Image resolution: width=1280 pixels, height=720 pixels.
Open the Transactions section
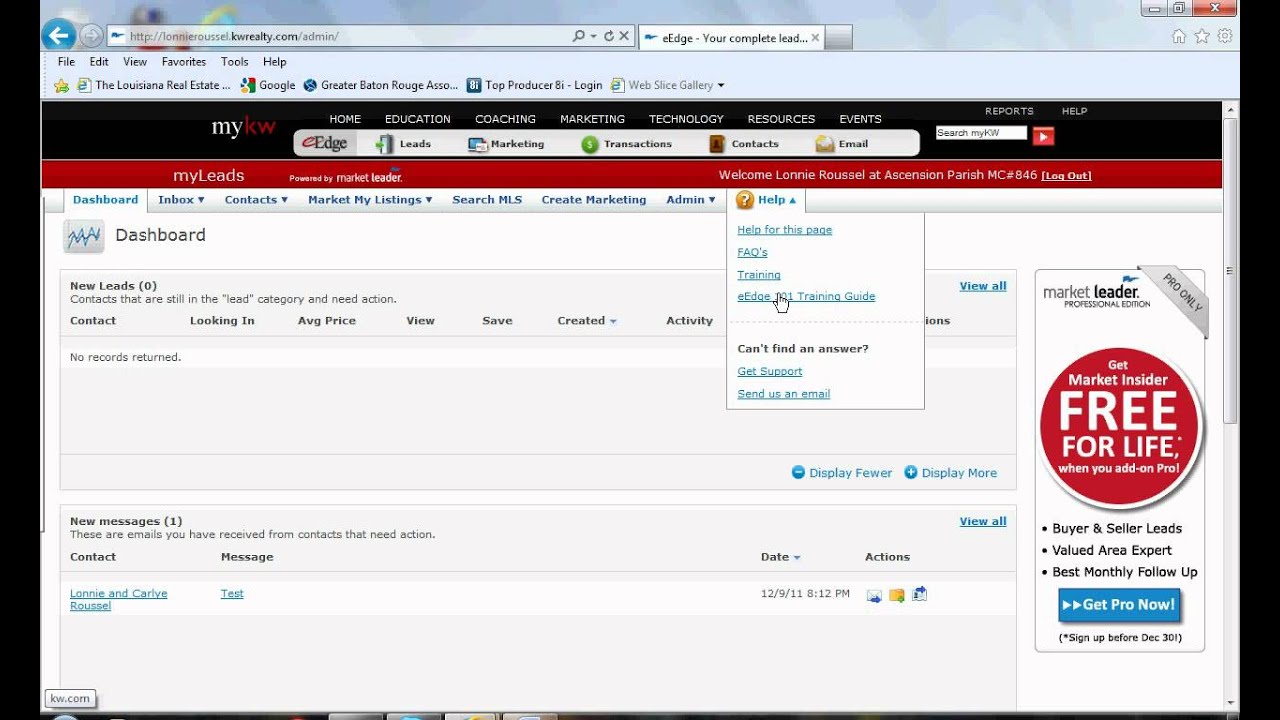[x=627, y=144]
